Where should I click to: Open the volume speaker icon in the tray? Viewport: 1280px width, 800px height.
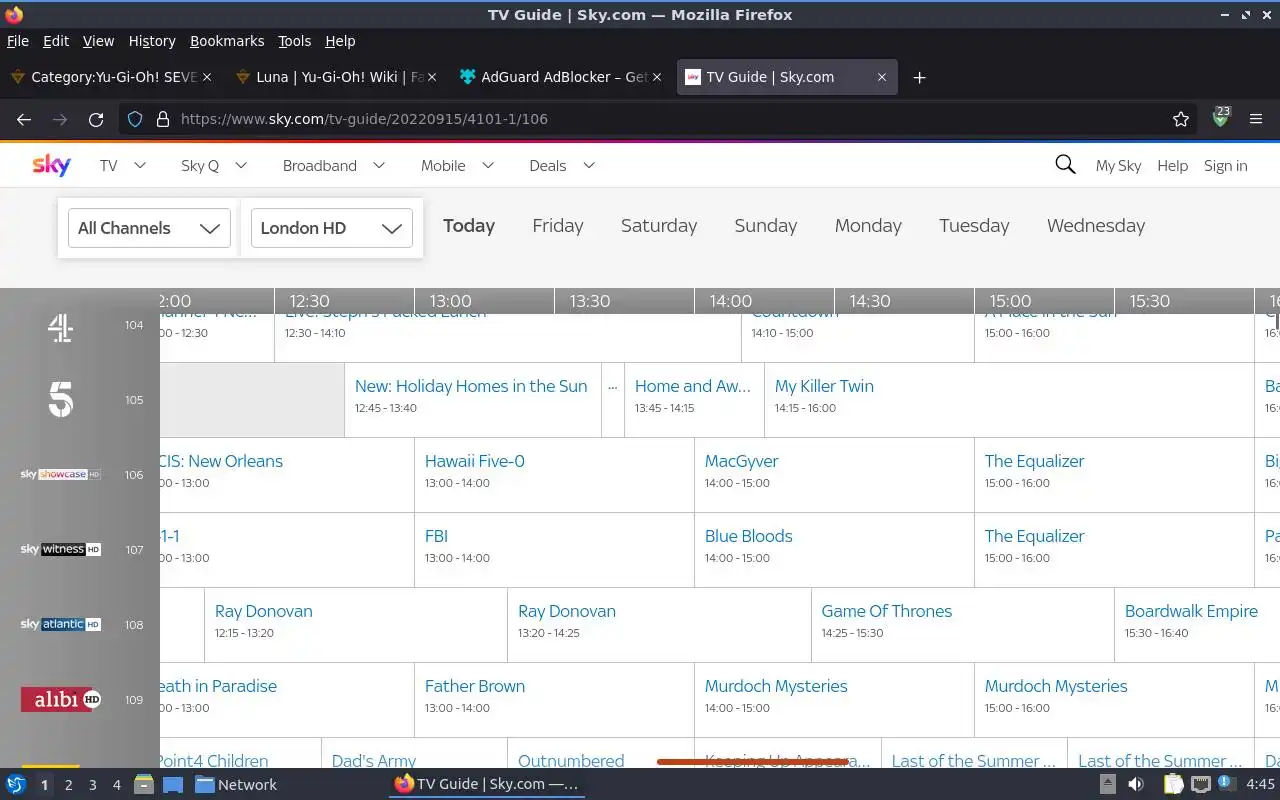tap(1136, 784)
